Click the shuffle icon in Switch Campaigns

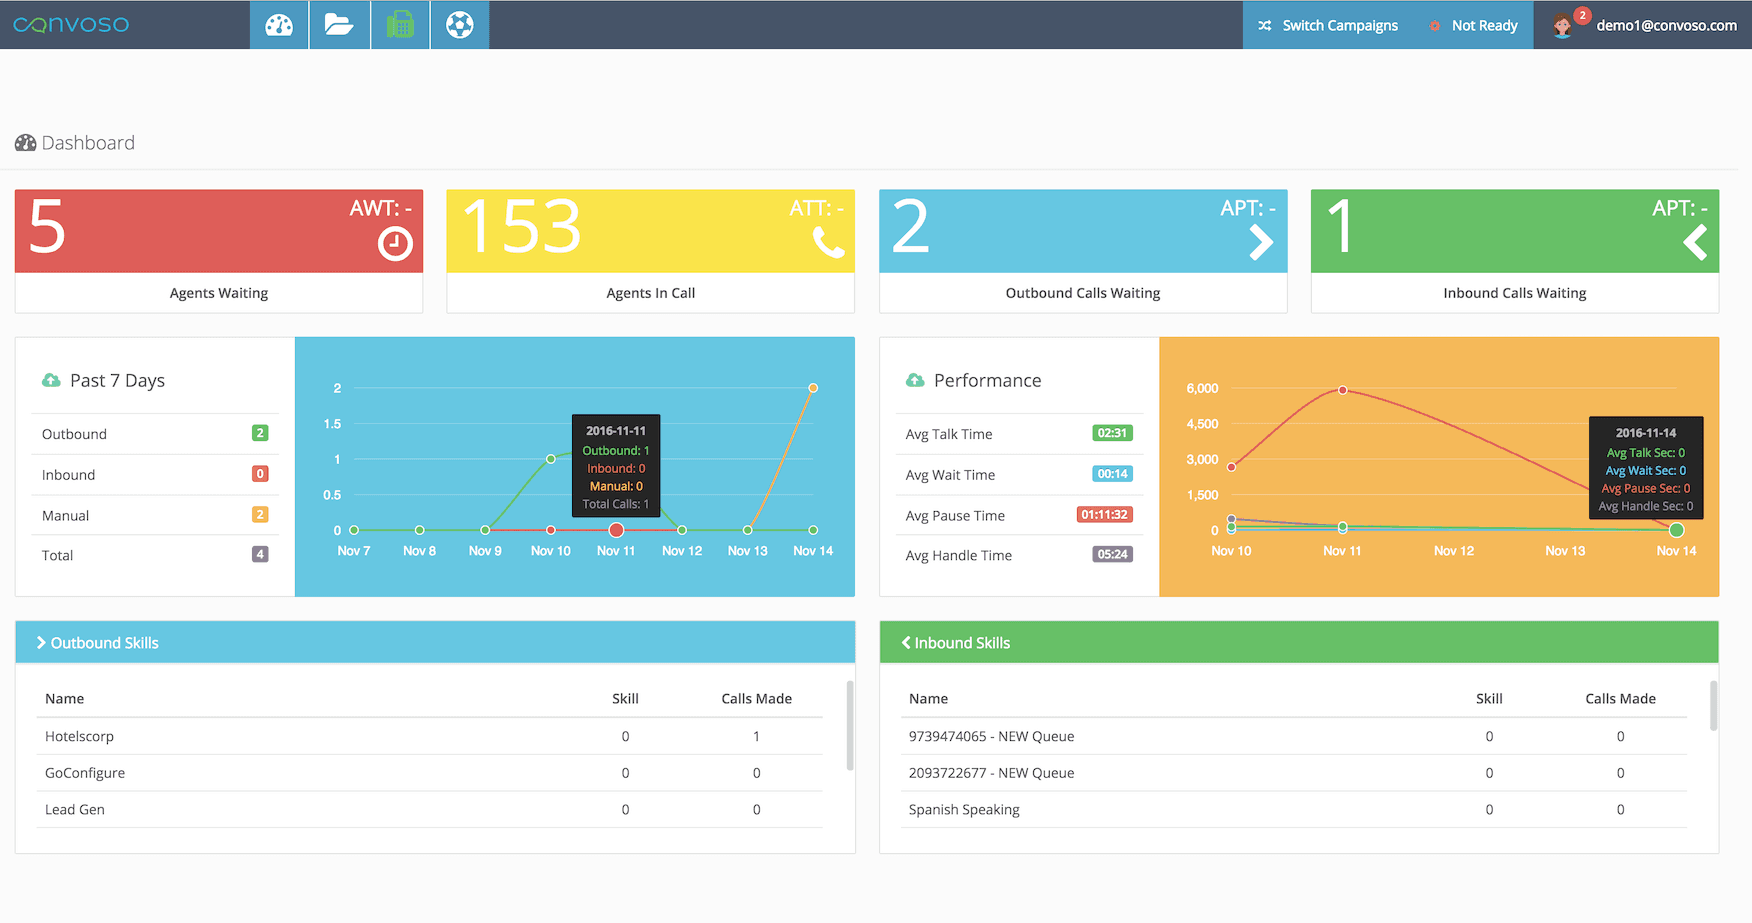pos(1265,26)
